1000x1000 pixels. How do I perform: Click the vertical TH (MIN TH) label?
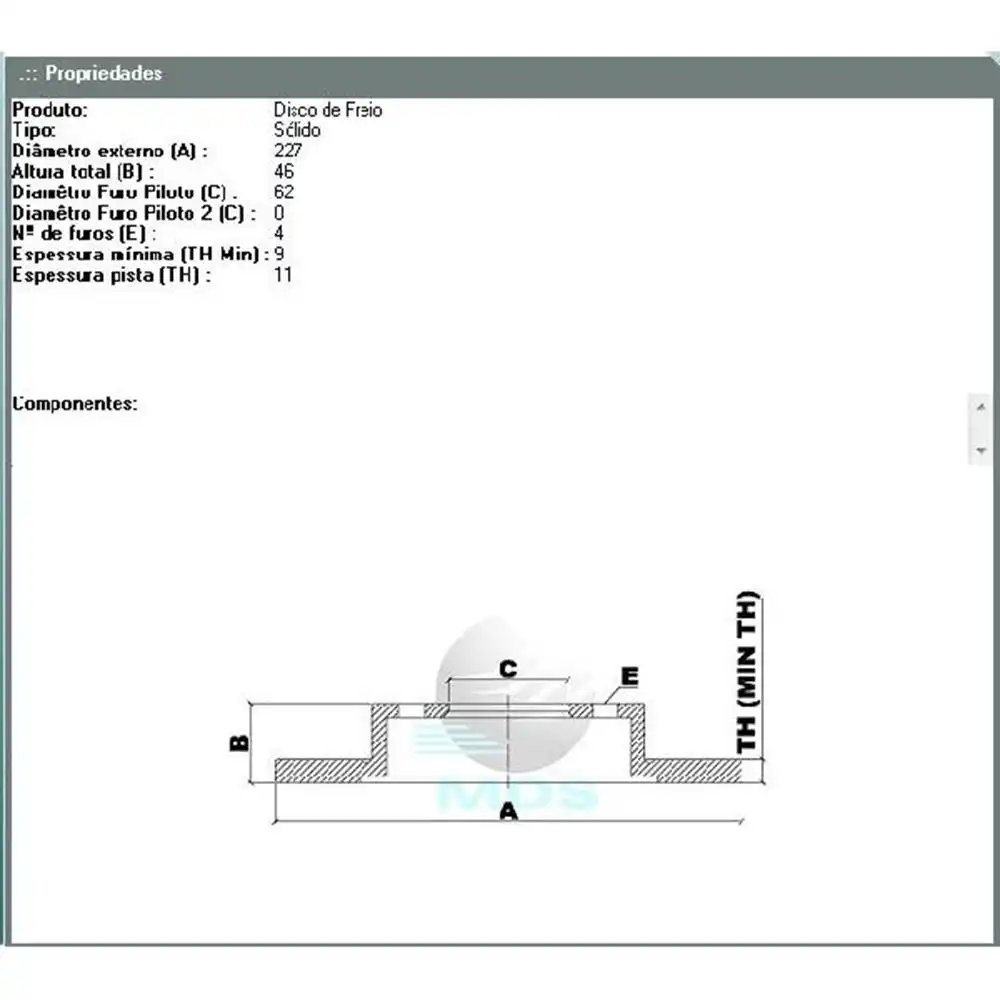point(748,673)
